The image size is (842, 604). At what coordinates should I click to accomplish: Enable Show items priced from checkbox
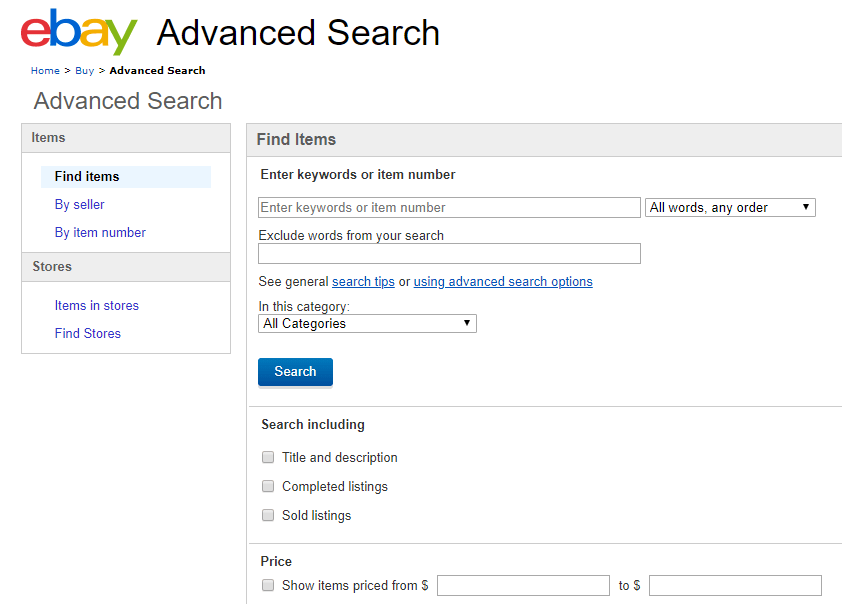pyautogui.click(x=267, y=585)
